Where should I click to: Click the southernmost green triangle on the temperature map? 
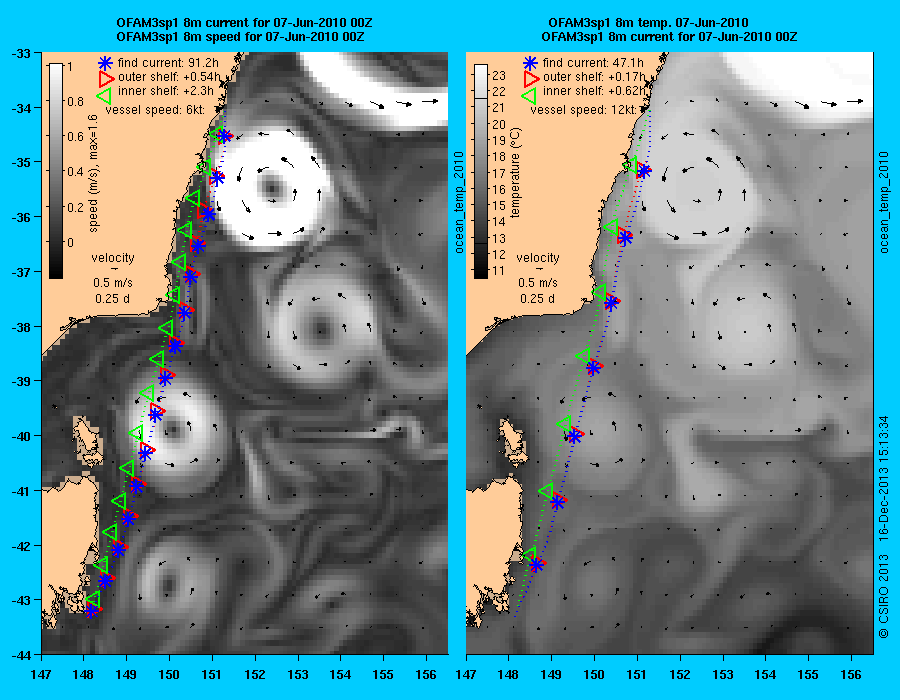click(x=530, y=554)
